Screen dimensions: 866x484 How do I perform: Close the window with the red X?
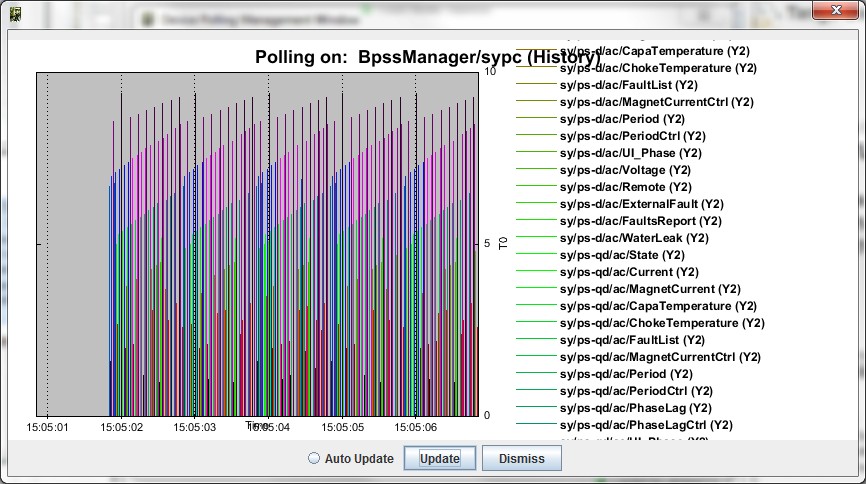click(836, 10)
